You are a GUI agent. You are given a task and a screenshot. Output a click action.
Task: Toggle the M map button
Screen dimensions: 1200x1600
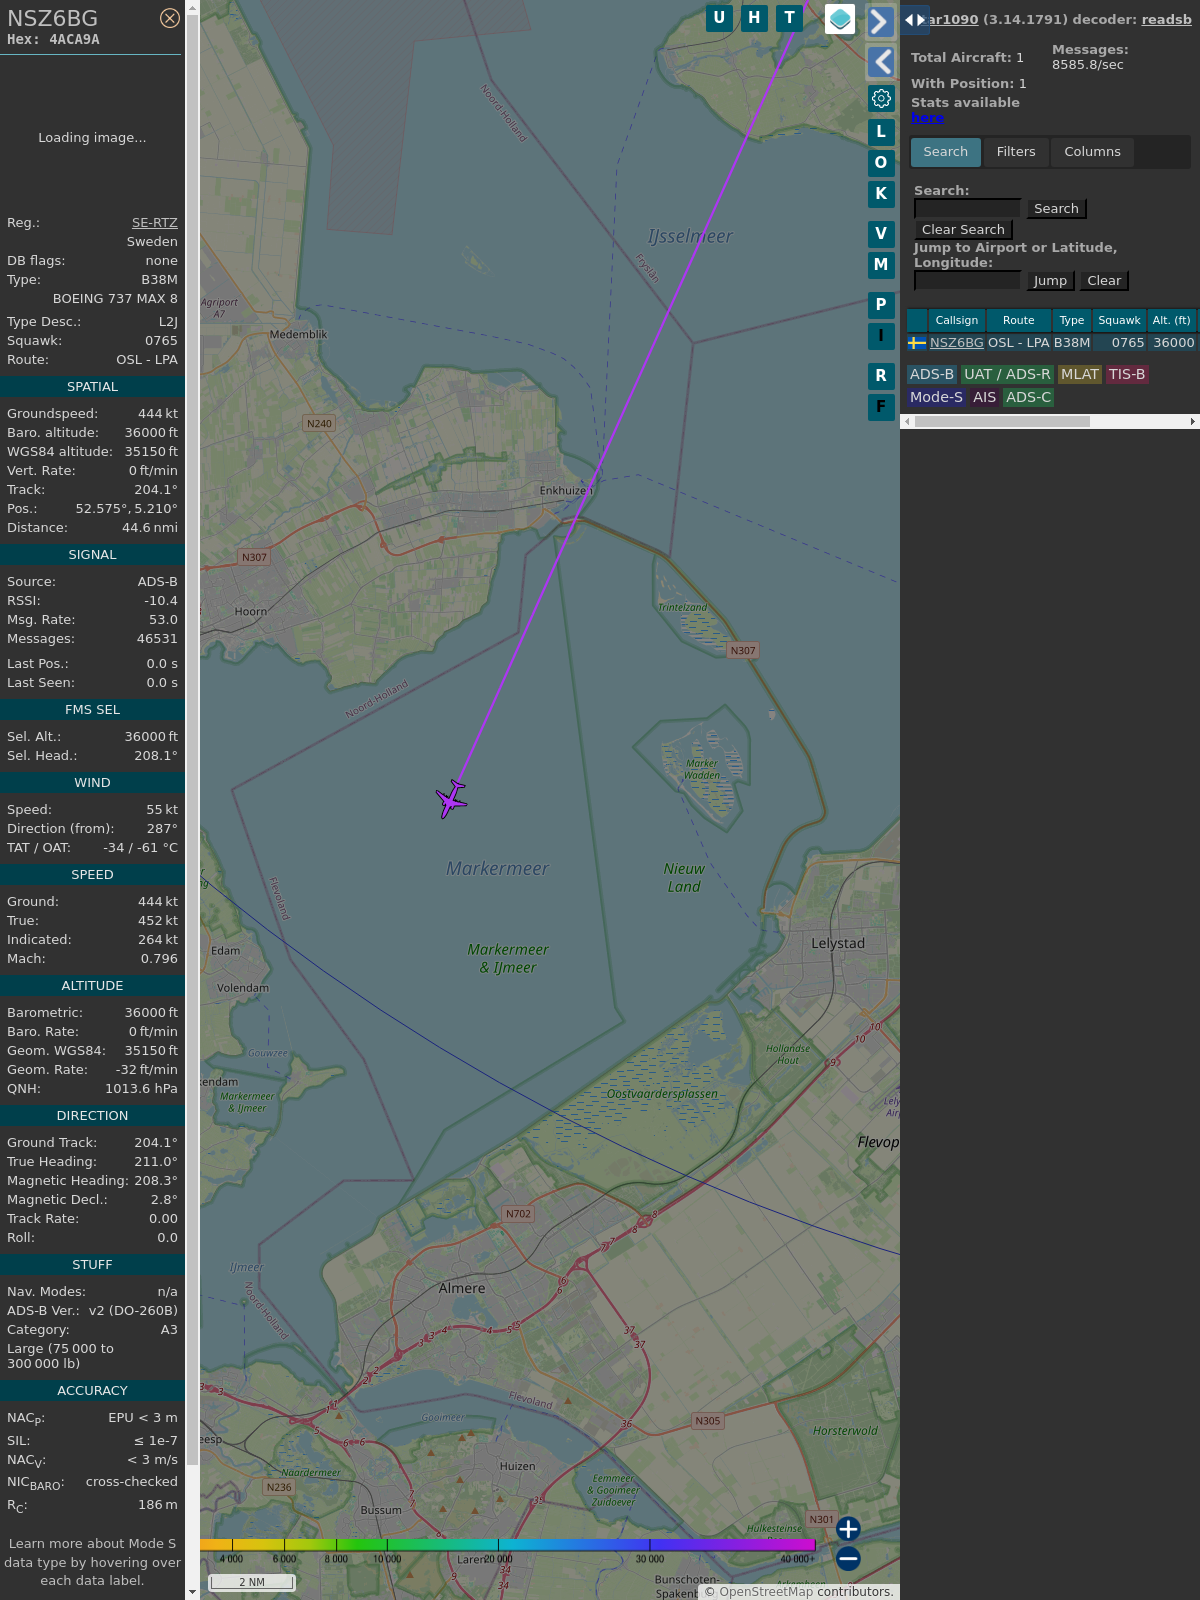click(x=881, y=265)
